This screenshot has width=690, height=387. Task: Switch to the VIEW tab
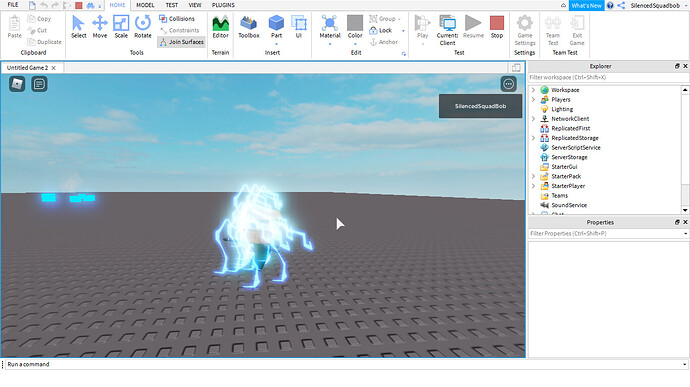click(195, 5)
